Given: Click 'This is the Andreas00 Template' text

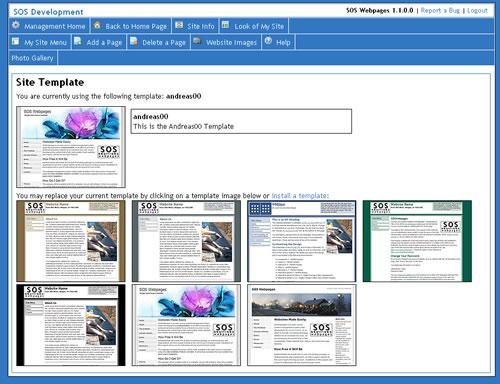Looking at the screenshot, I should [x=184, y=126].
